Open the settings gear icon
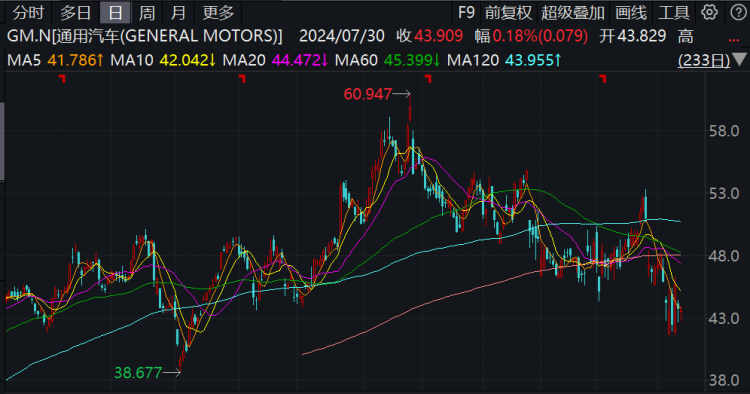Image resolution: width=750 pixels, height=394 pixels. coord(709,12)
